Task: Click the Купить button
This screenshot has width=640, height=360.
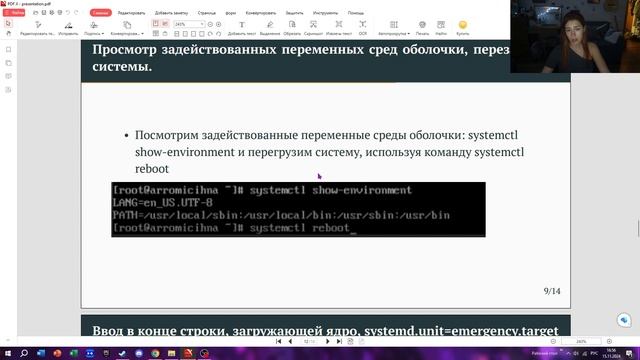Action: 462,28
